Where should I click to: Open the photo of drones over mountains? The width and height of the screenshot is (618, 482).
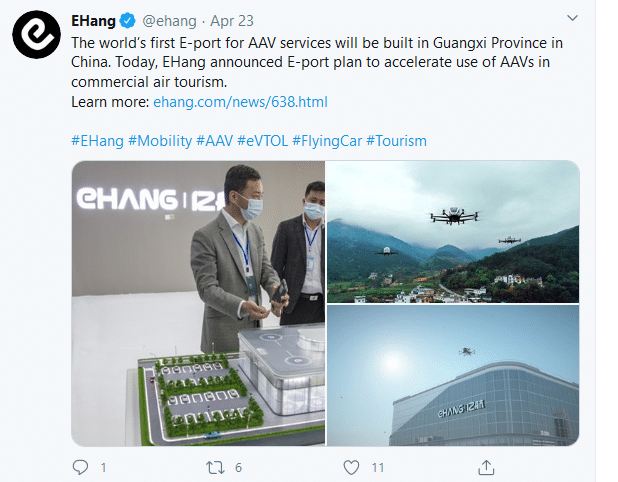click(x=453, y=231)
